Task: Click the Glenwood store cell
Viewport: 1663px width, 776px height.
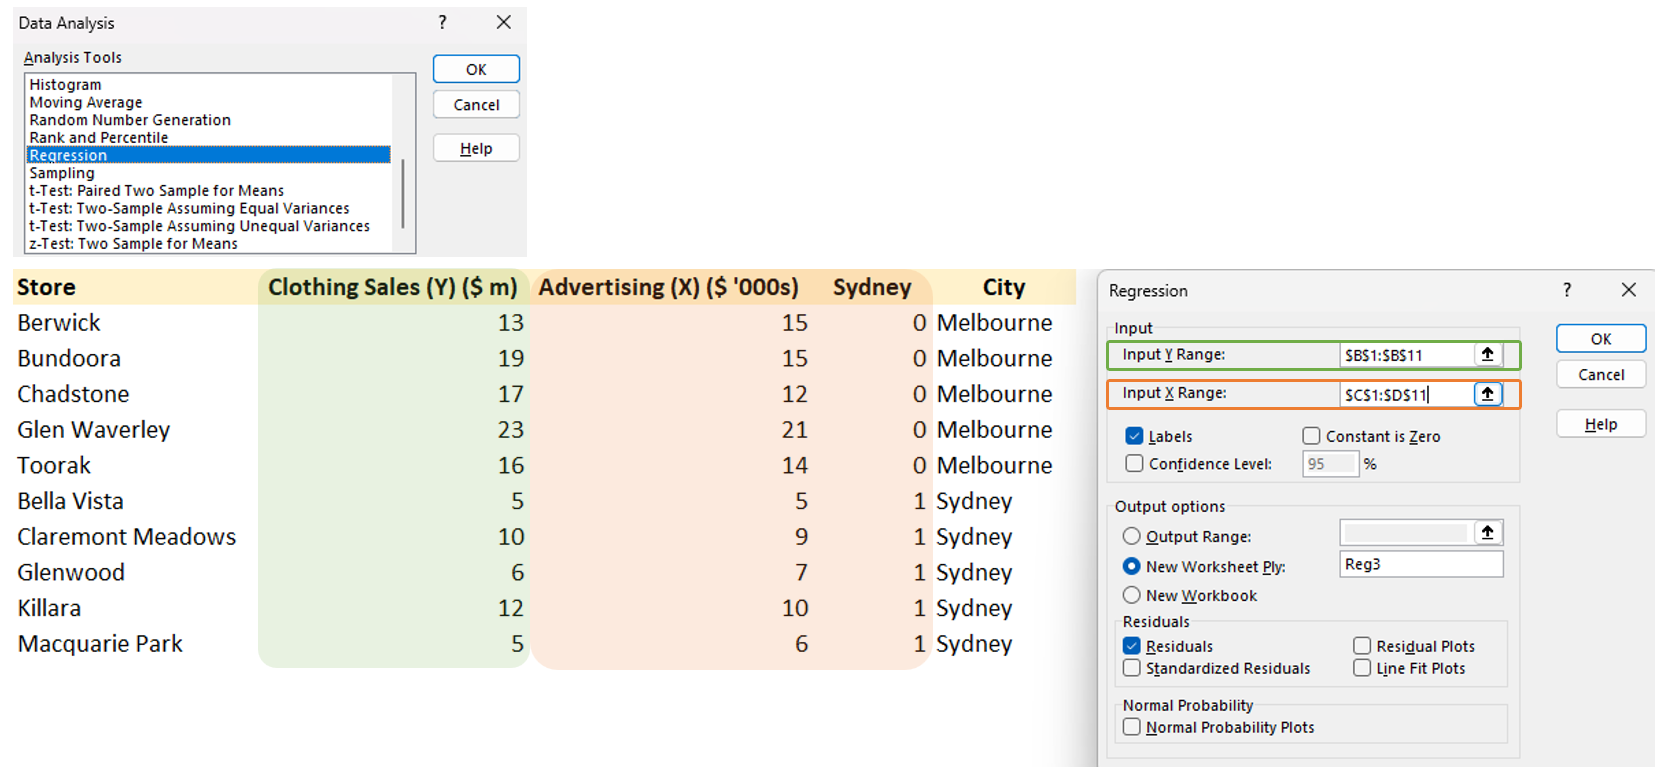Action: click(71, 572)
